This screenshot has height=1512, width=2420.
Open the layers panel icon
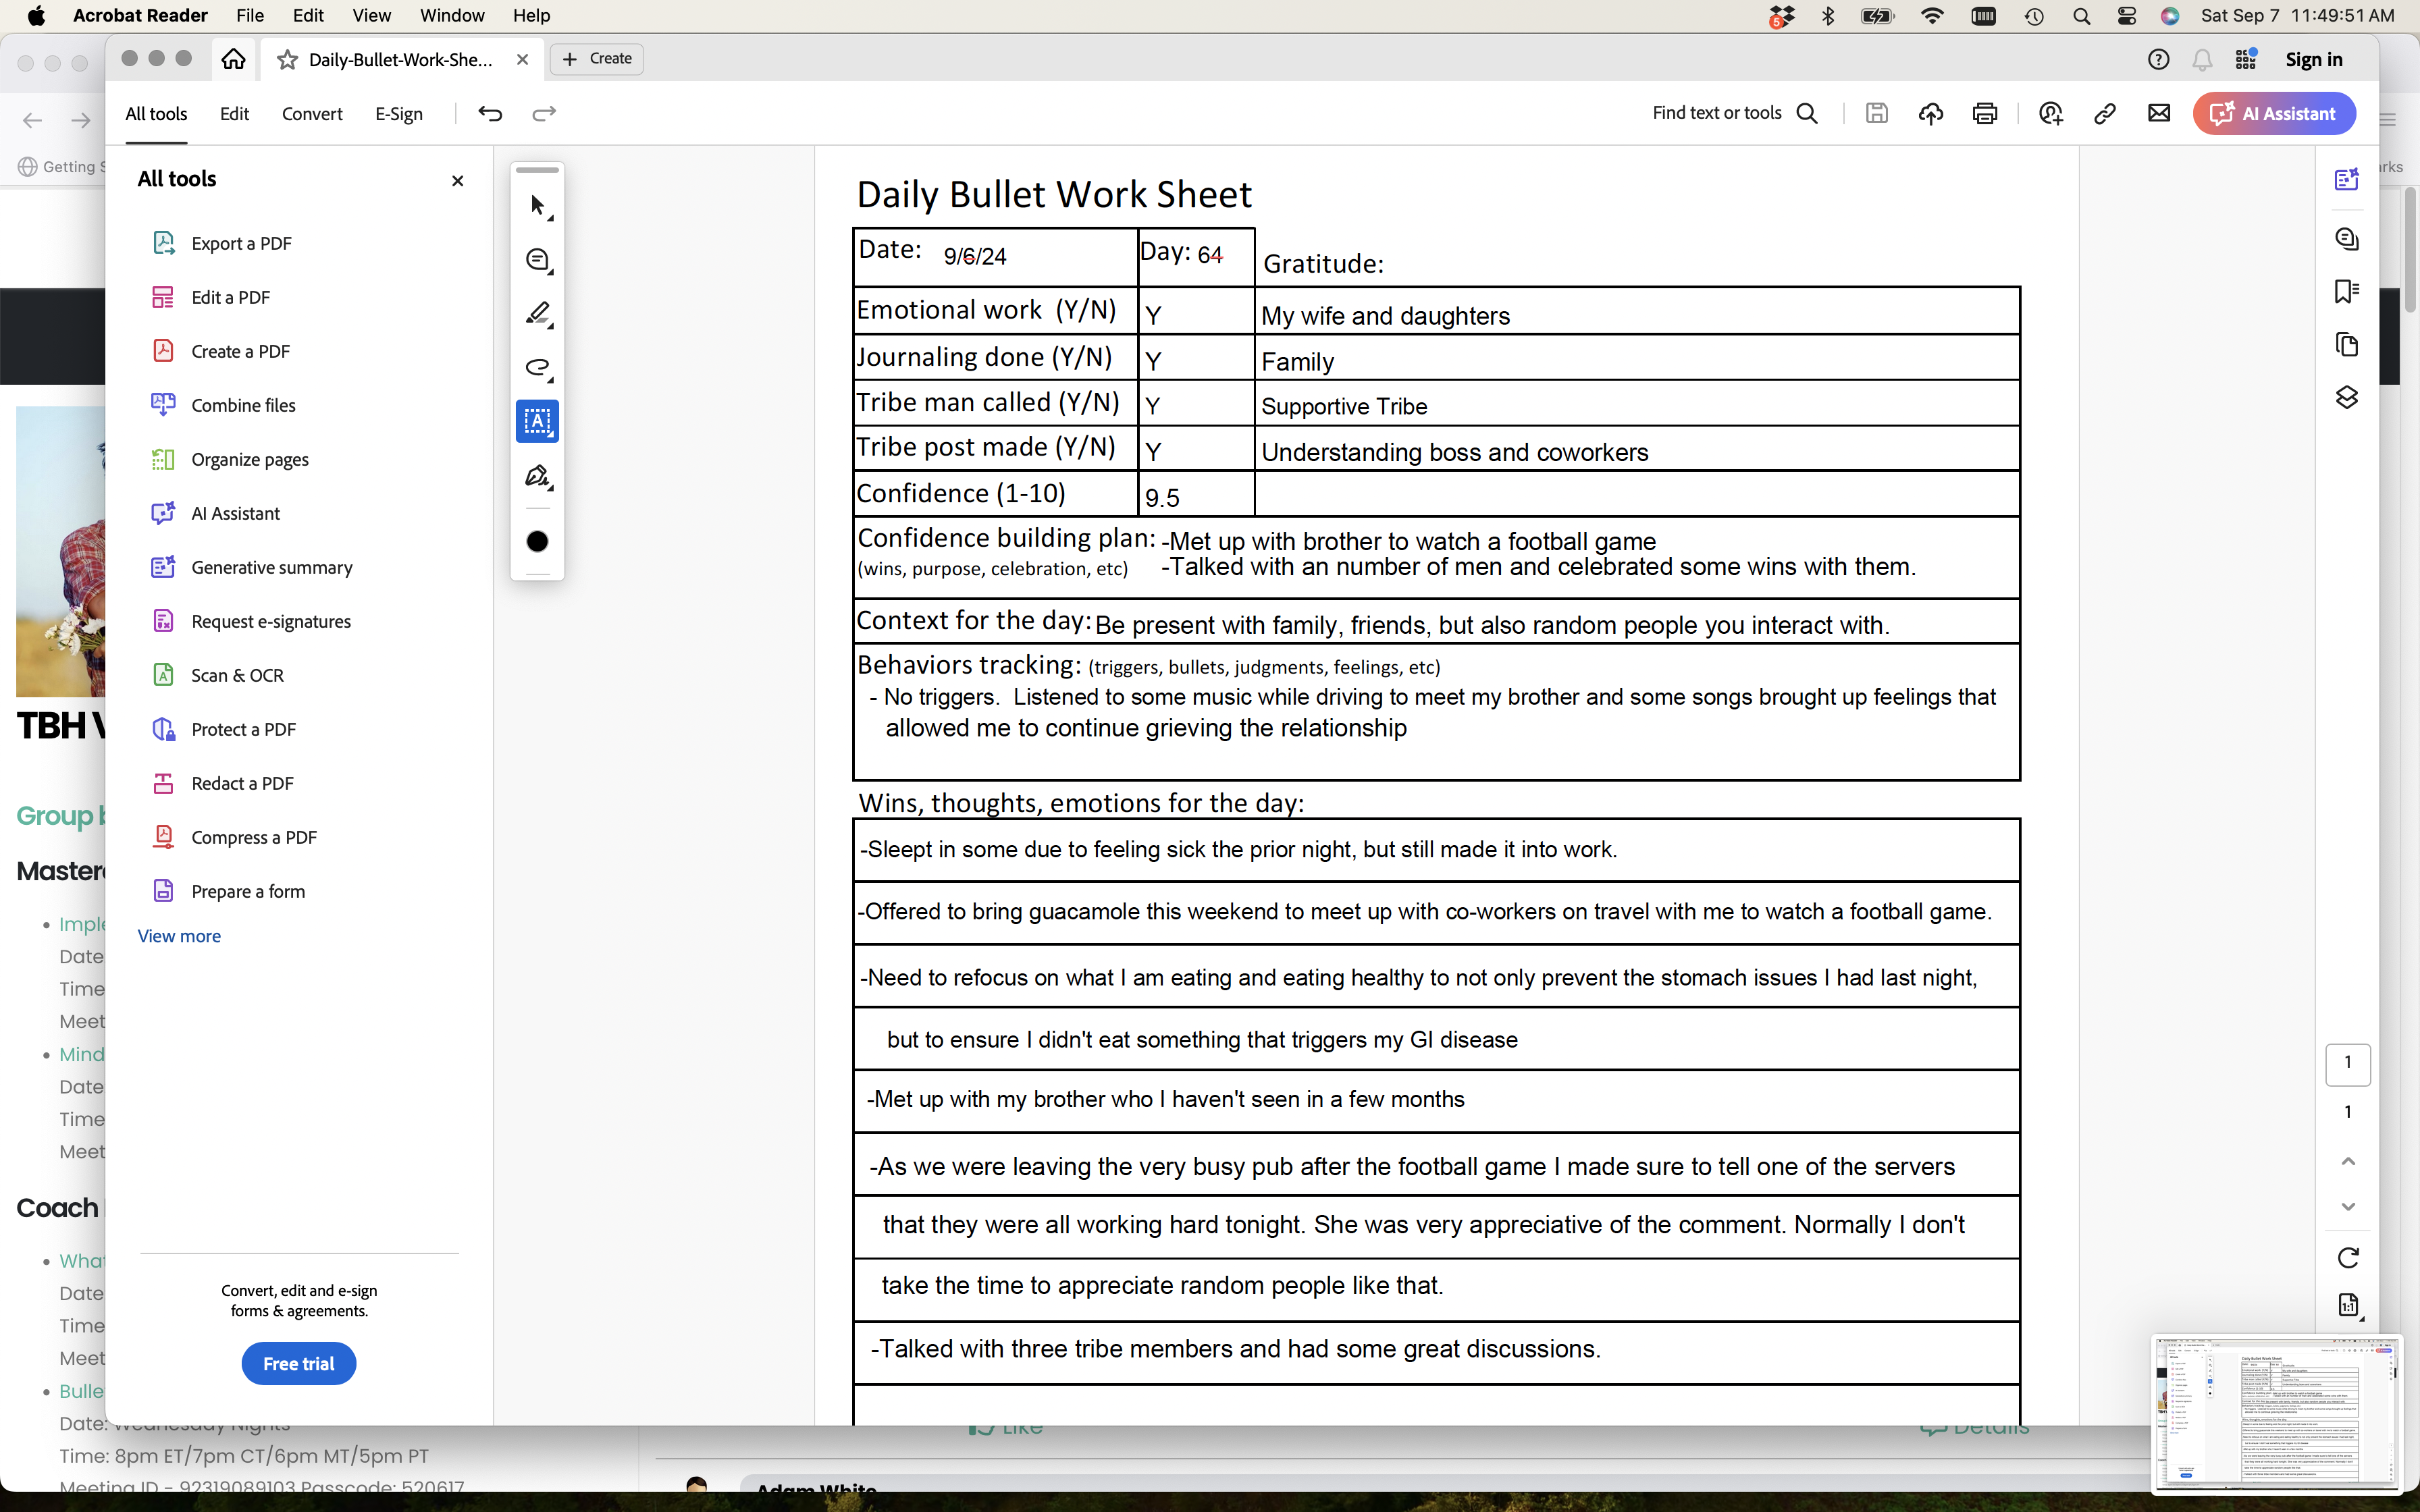click(2346, 398)
